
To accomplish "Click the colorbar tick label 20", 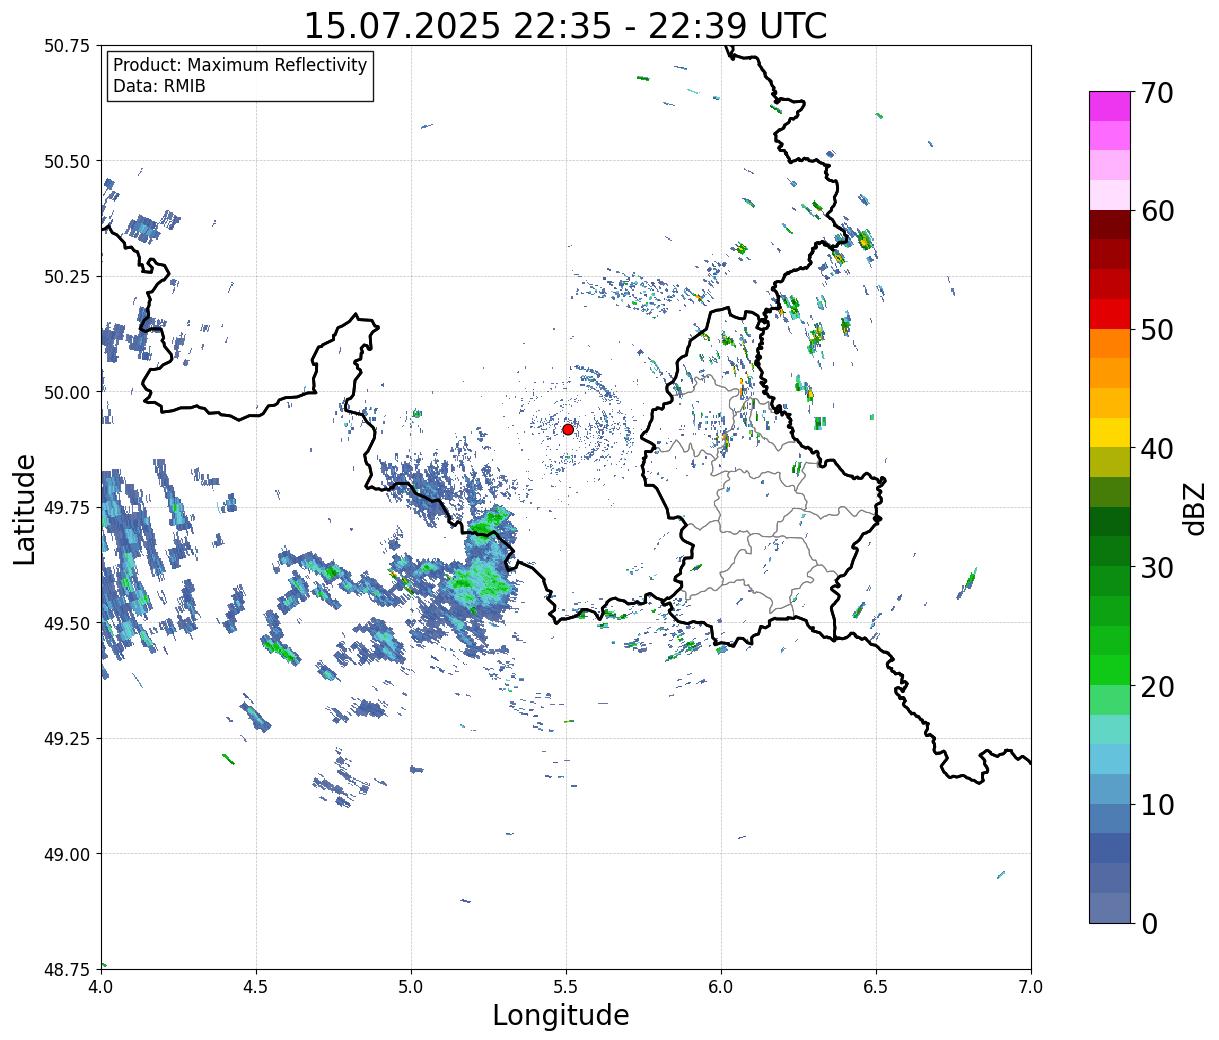I will click(1156, 687).
